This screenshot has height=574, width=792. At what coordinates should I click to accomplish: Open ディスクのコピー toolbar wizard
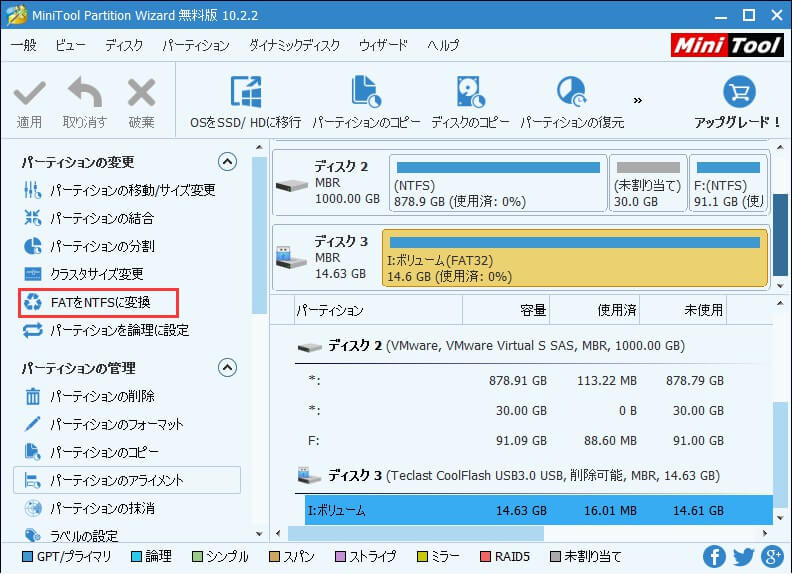tap(470, 103)
